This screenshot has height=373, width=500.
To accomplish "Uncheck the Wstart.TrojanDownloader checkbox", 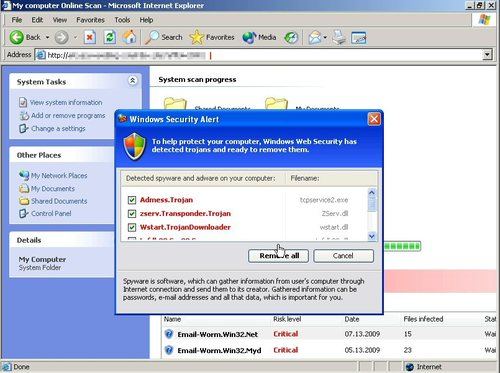I will 132,227.
